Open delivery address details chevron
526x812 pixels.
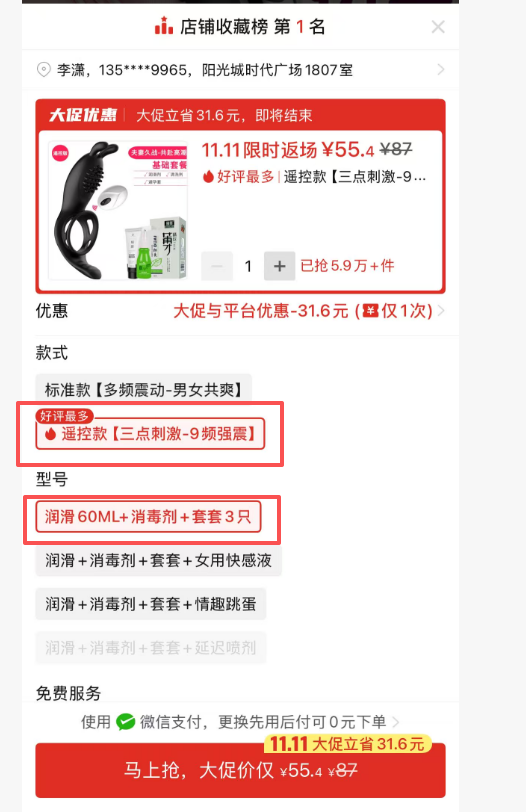click(441, 69)
